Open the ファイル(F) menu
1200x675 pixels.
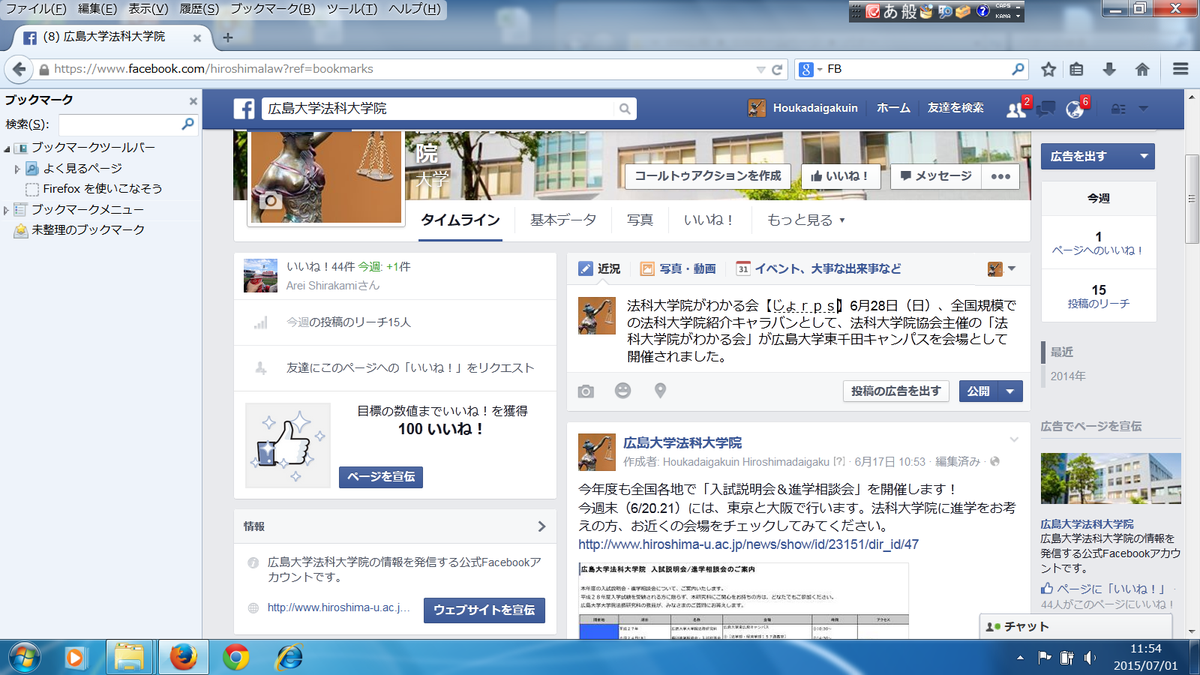coord(36,9)
